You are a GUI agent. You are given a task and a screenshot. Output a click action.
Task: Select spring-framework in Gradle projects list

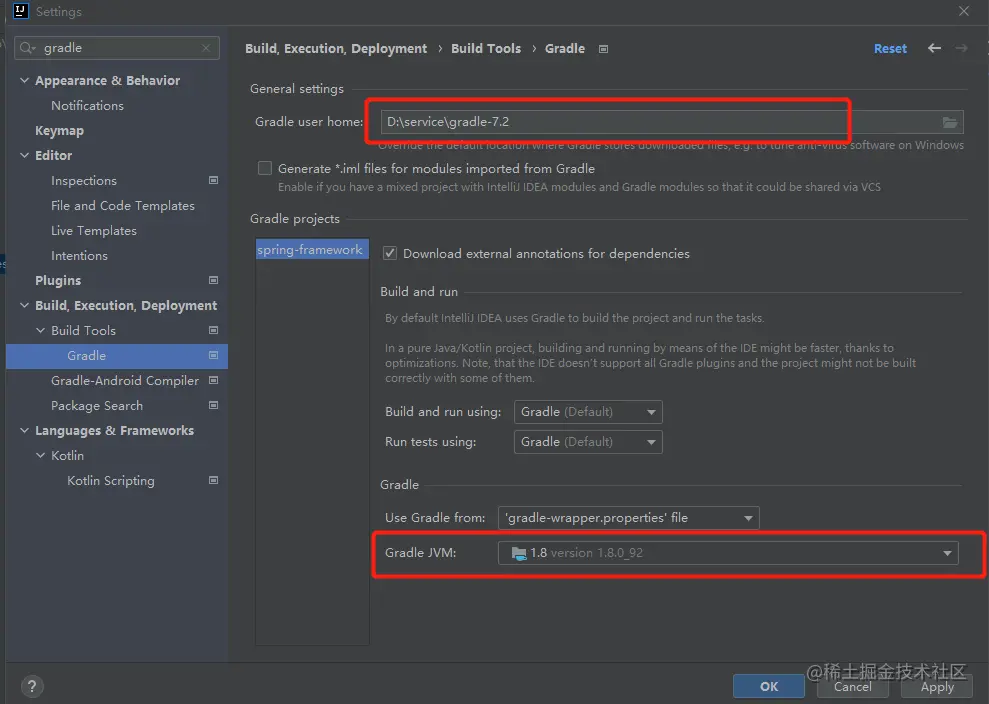[x=312, y=250]
